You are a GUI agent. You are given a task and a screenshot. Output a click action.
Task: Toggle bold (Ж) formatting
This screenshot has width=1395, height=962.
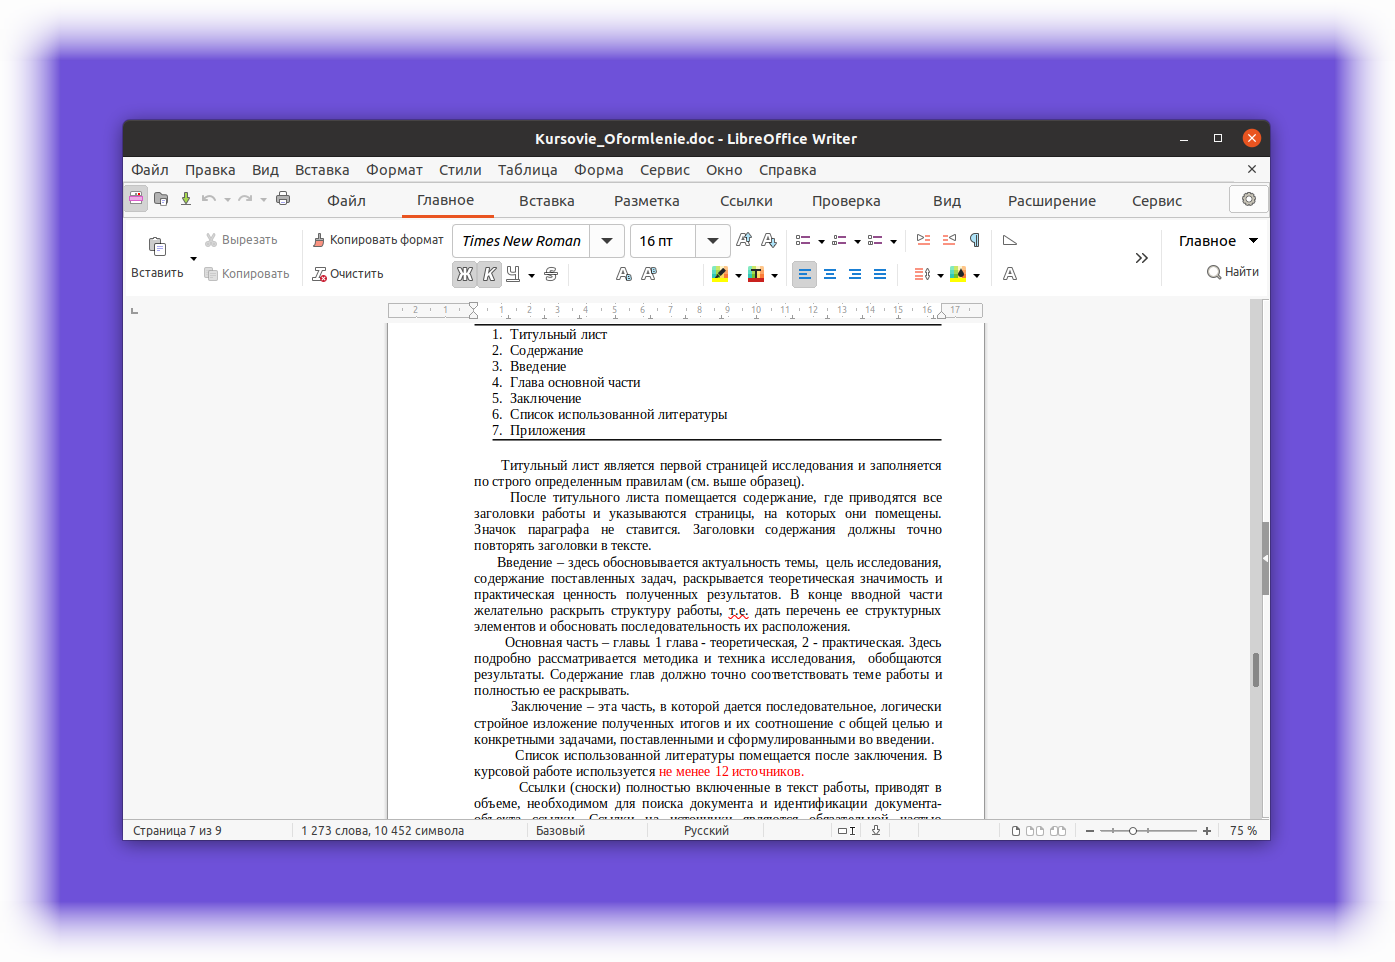click(x=465, y=274)
